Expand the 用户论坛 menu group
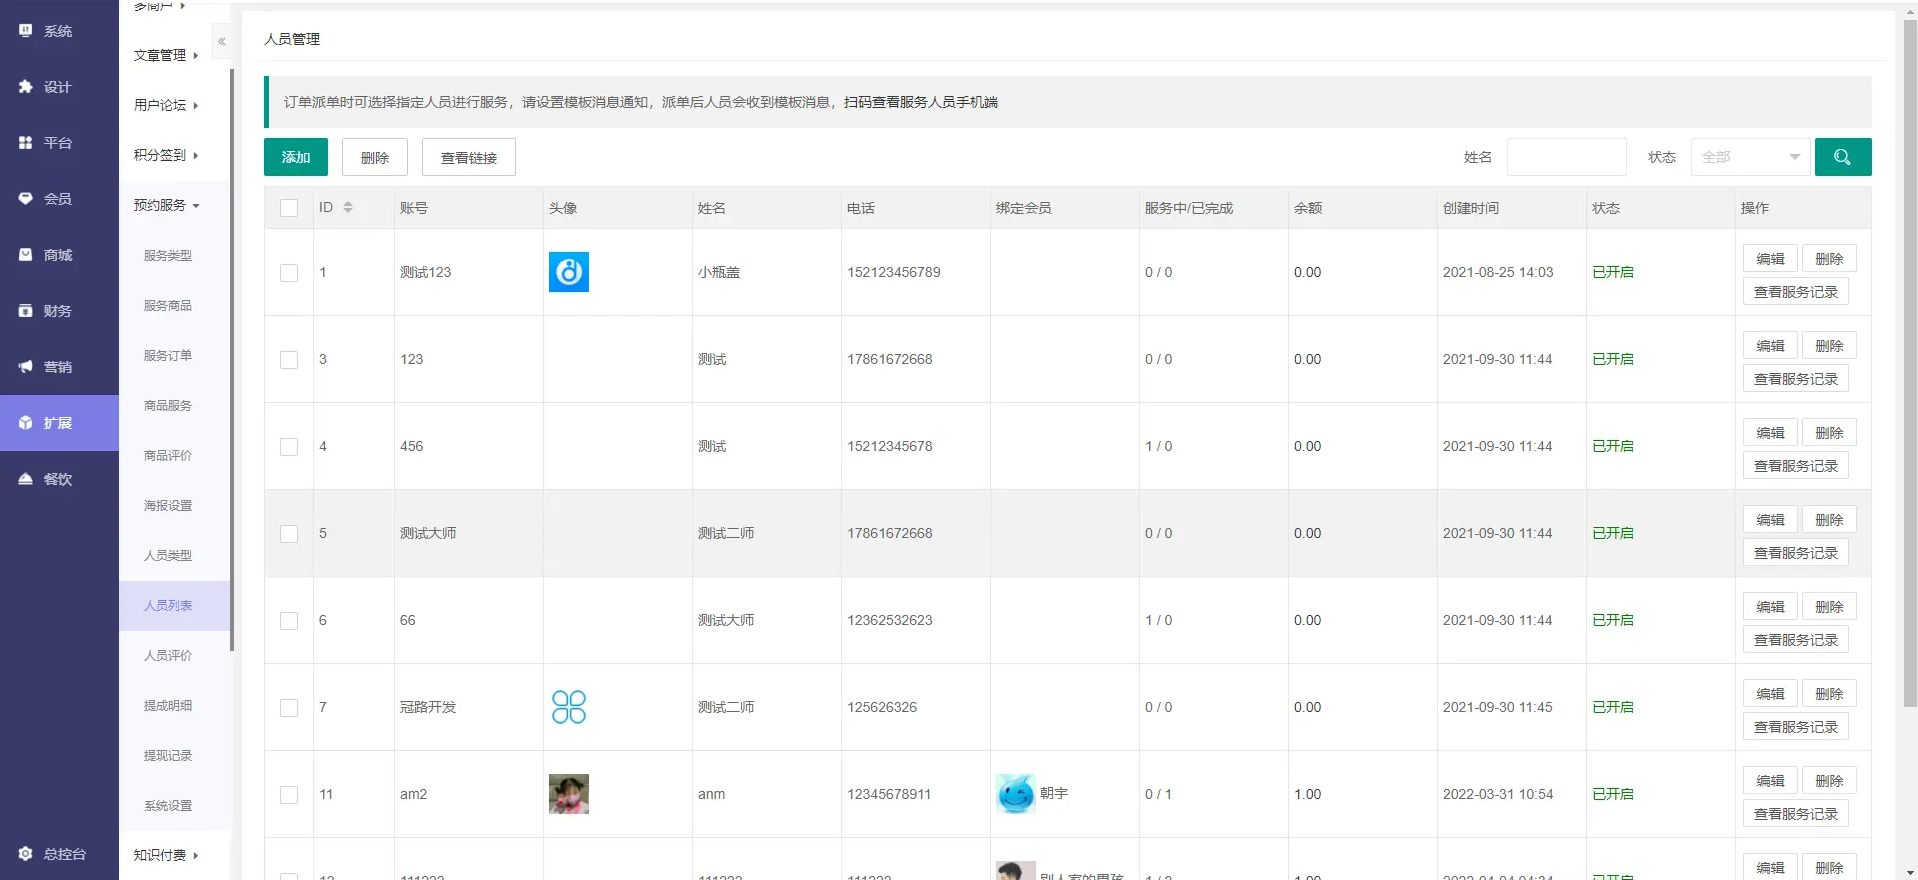This screenshot has height=880, width=1918. tap(166, 105)
